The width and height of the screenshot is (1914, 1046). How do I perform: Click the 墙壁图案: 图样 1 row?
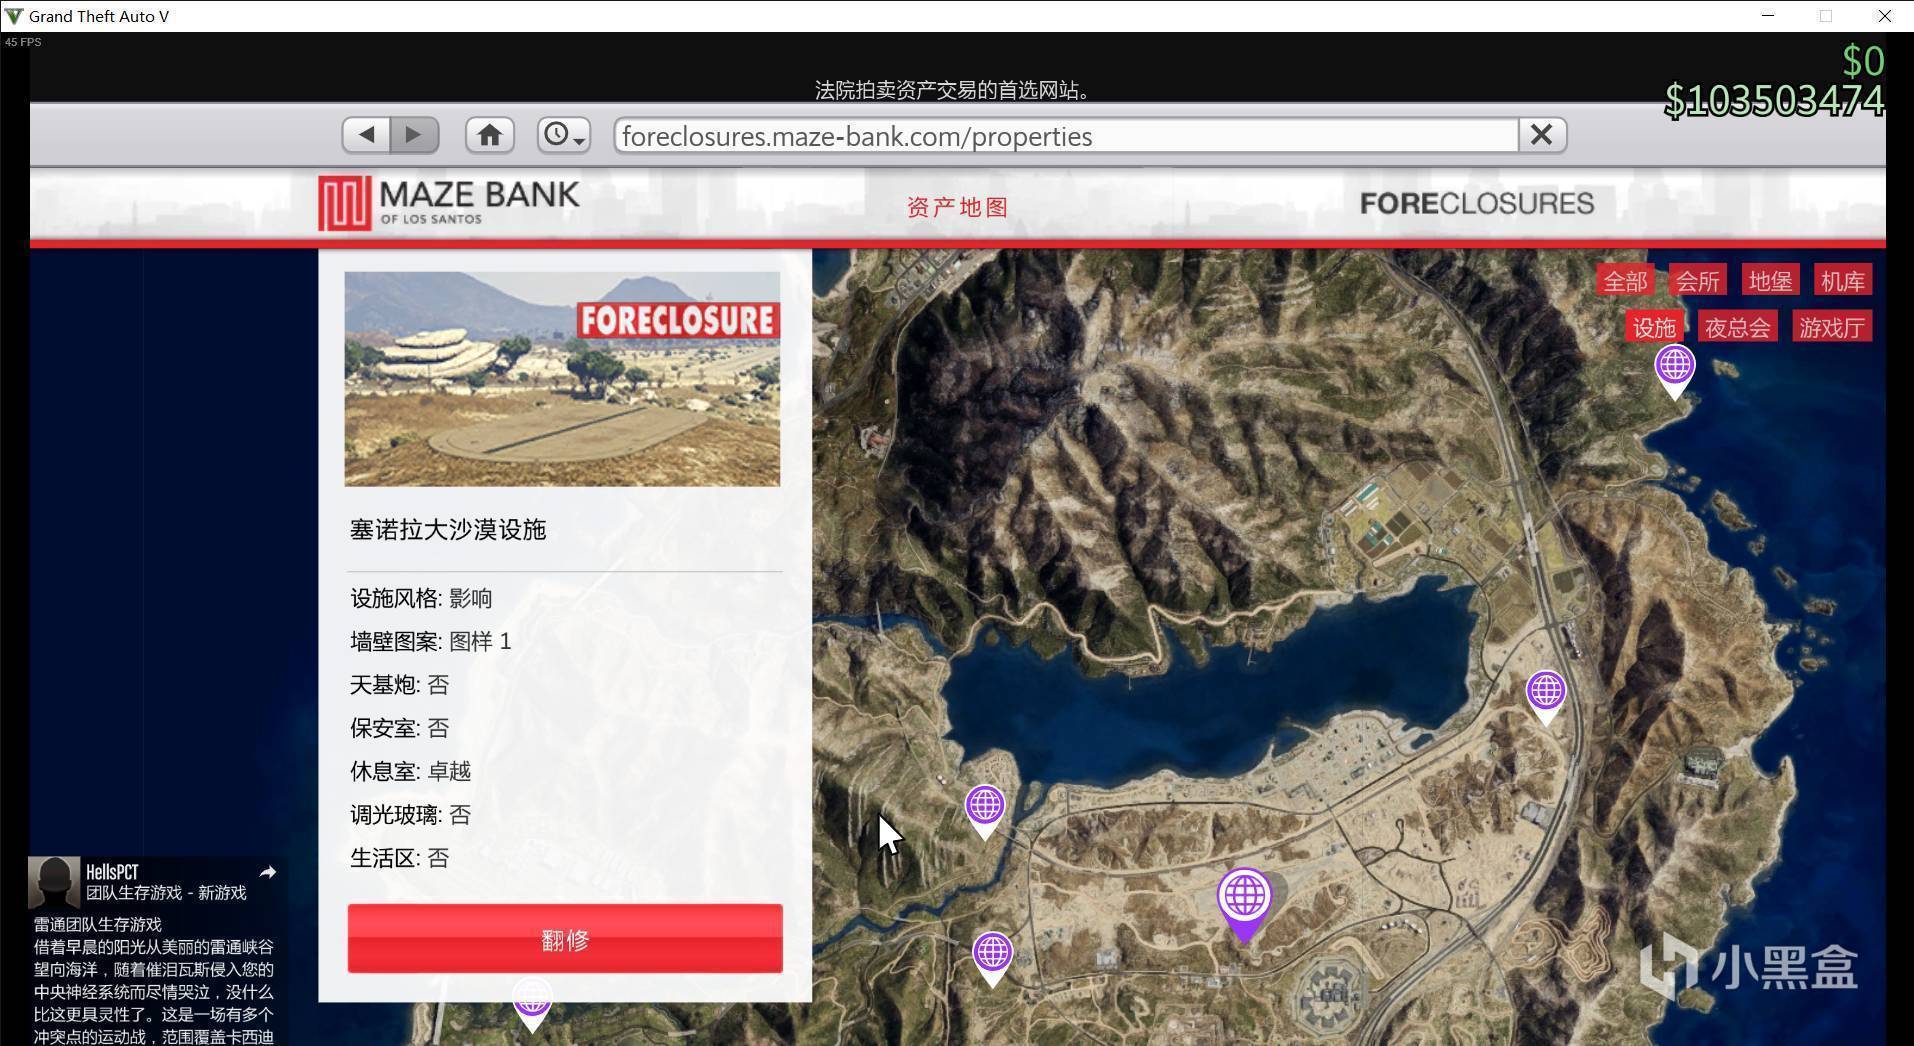[431, 641]
